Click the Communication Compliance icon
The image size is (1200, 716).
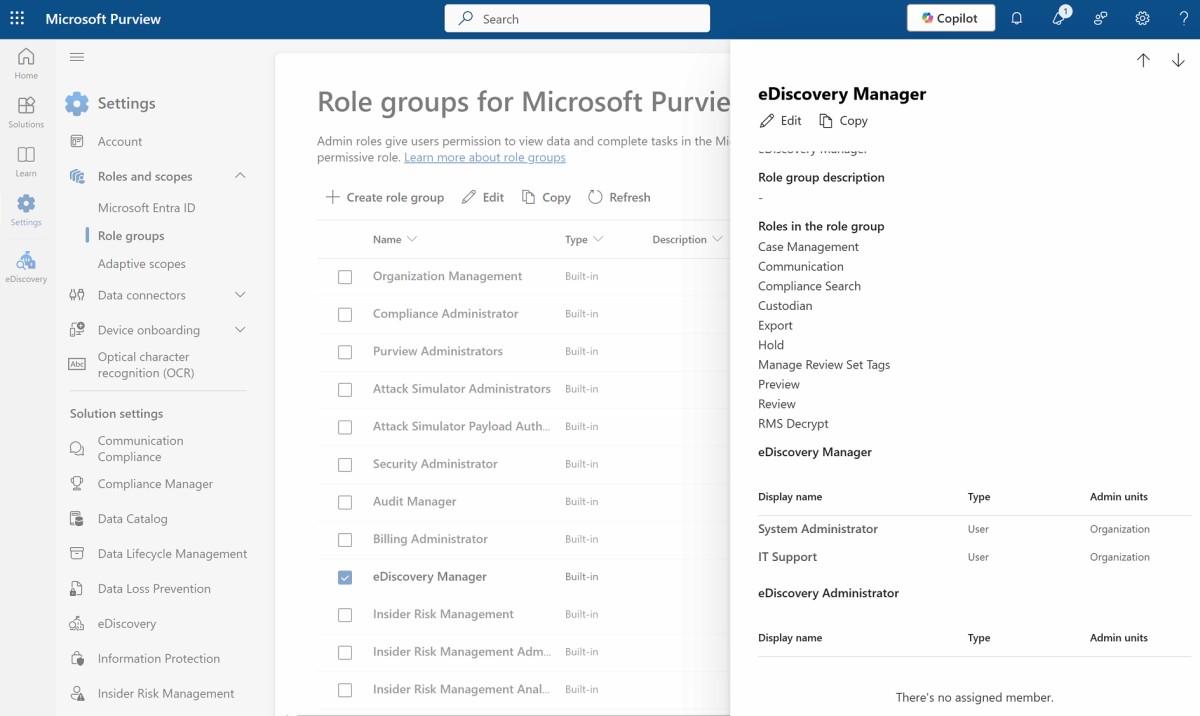[x=77, y=449]
